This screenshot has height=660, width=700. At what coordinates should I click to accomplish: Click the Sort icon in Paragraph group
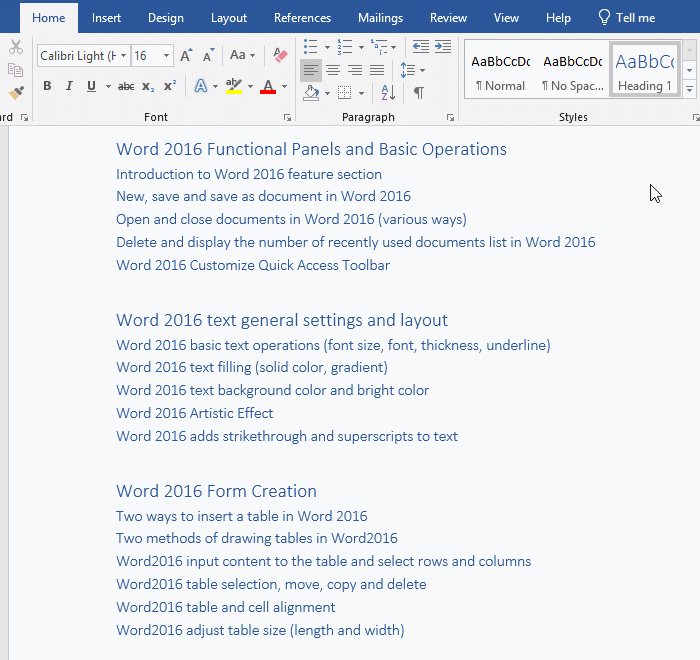[x=388, y=93]
